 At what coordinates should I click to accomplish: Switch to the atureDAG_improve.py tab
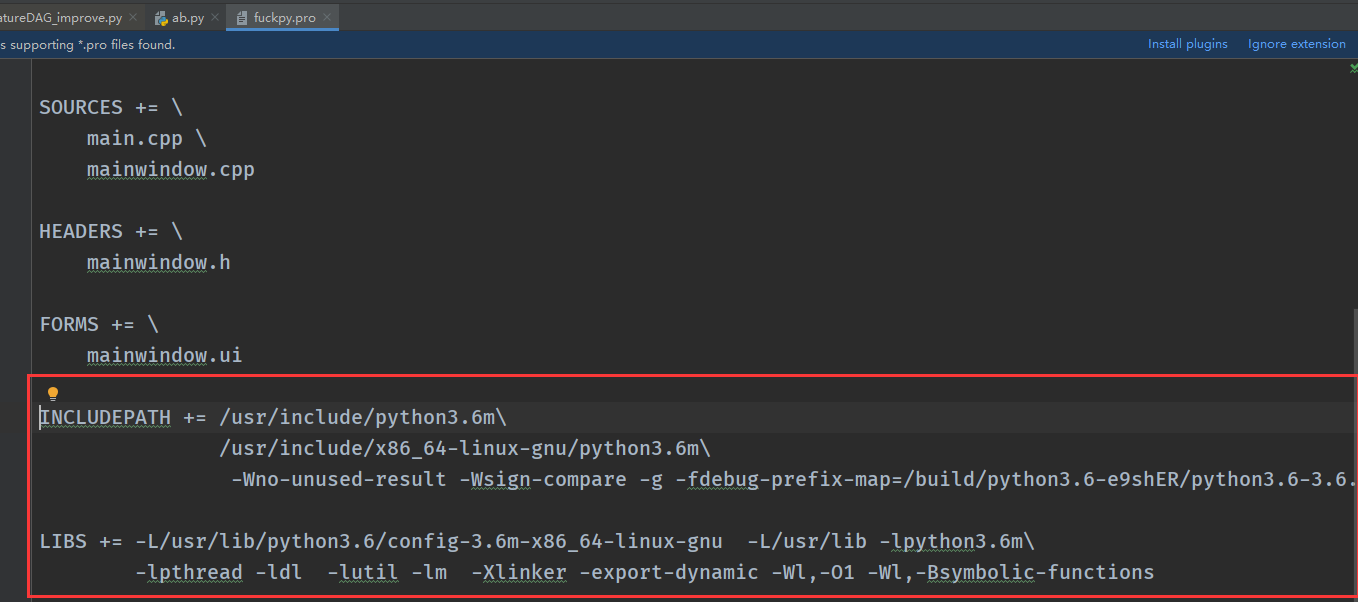pyautogui.click(x=60, y=17)
